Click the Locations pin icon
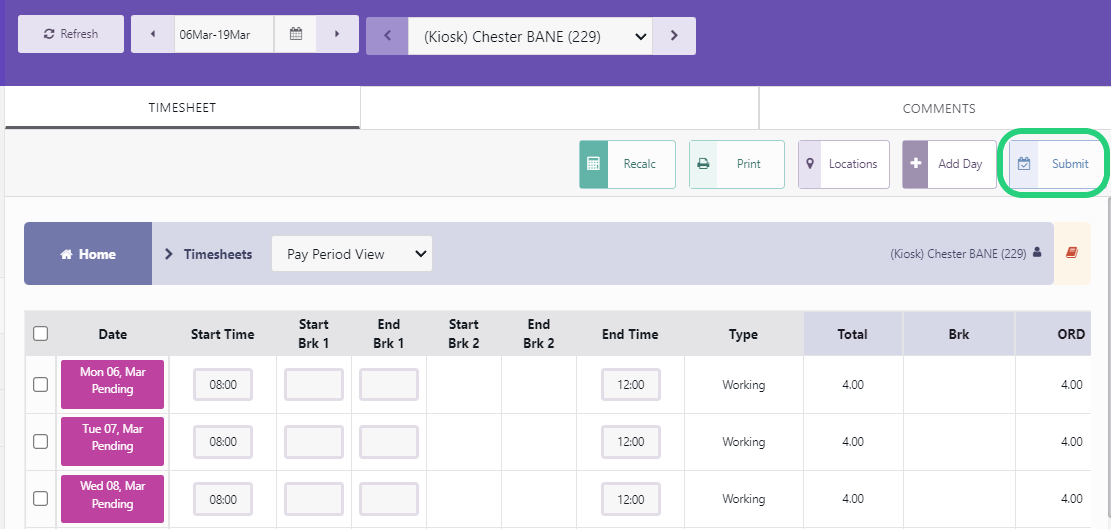Screen dimensions: 1111x529 [x=810, y=164]
